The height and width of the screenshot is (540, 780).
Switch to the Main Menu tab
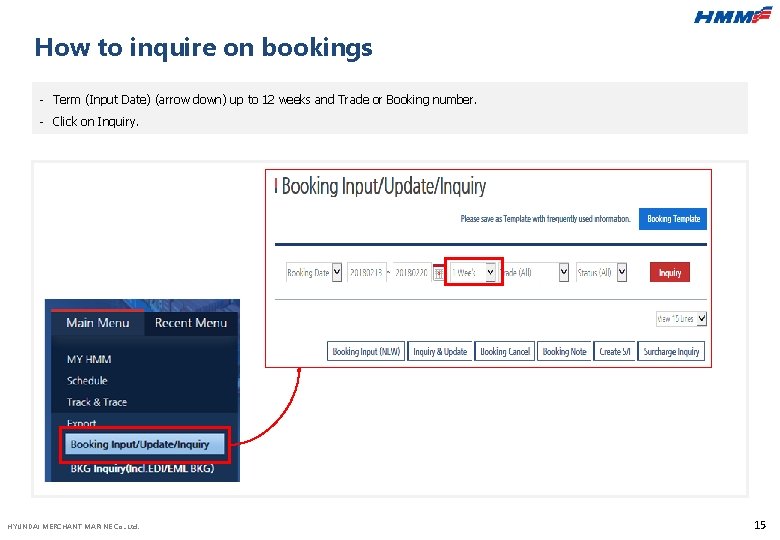tap(98, 323)
